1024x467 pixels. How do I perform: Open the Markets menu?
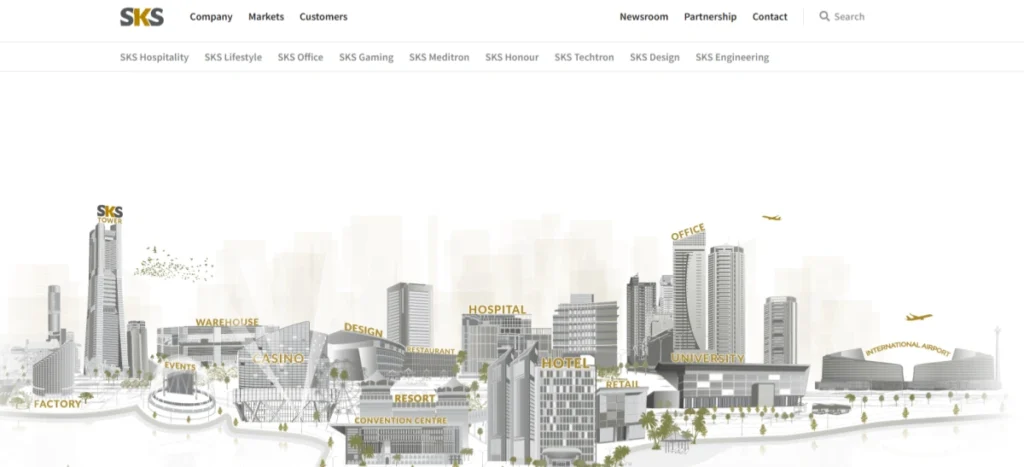click(266, 17)
